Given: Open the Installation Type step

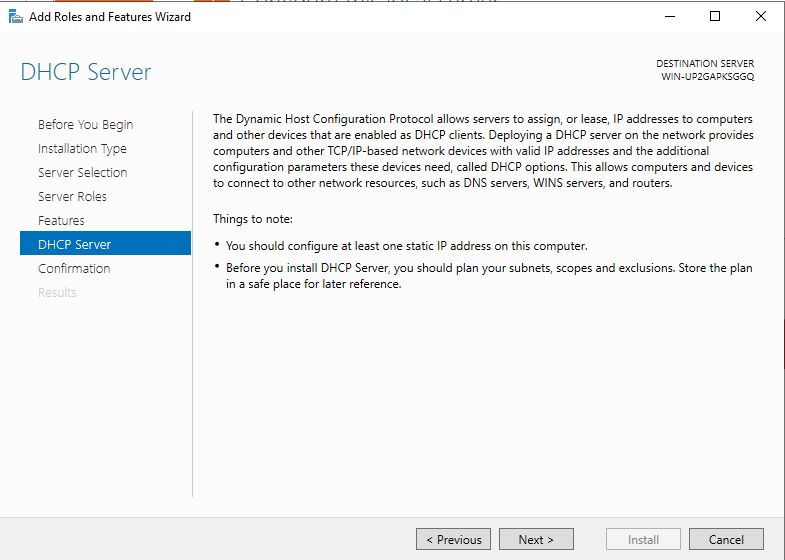Looking at the screenshot, I should pos(82,149).
